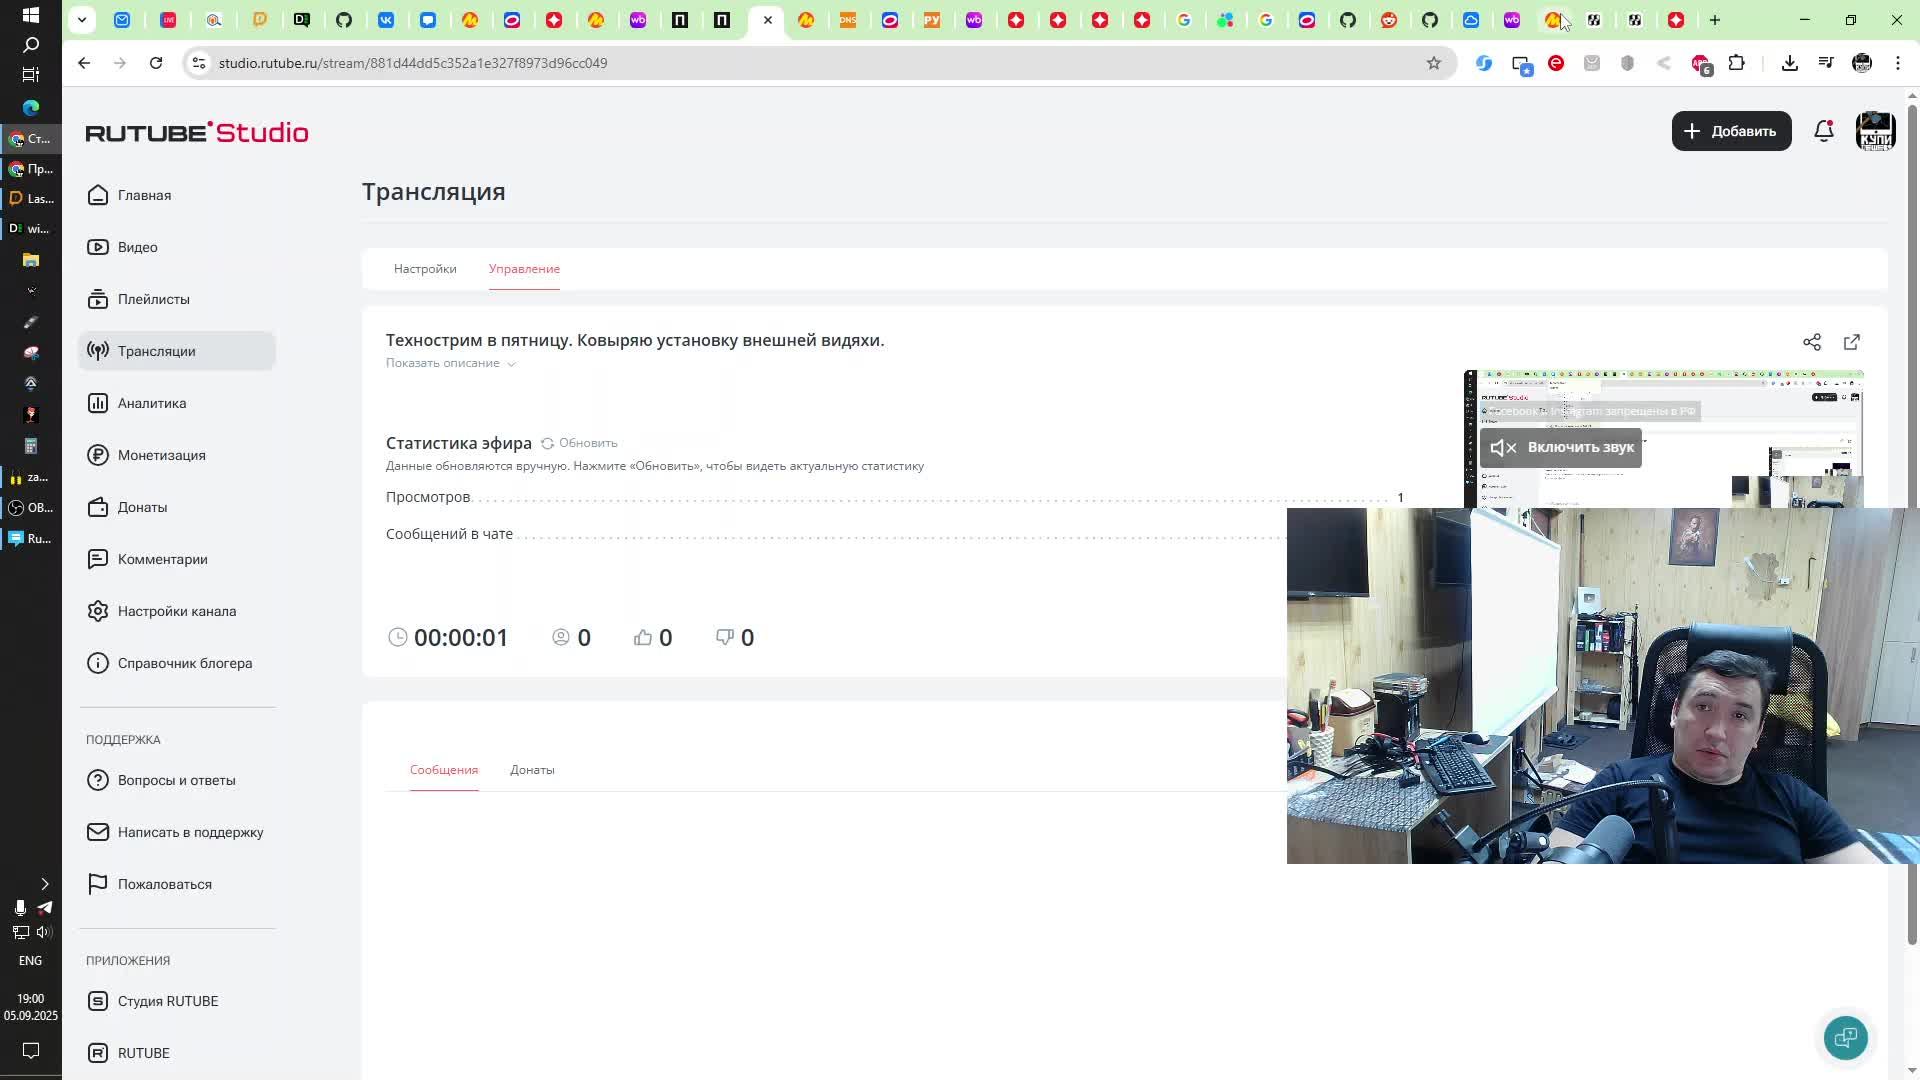1920x1080 pixels.
Task: Open the notifications bell
Action: point(1824,131)
